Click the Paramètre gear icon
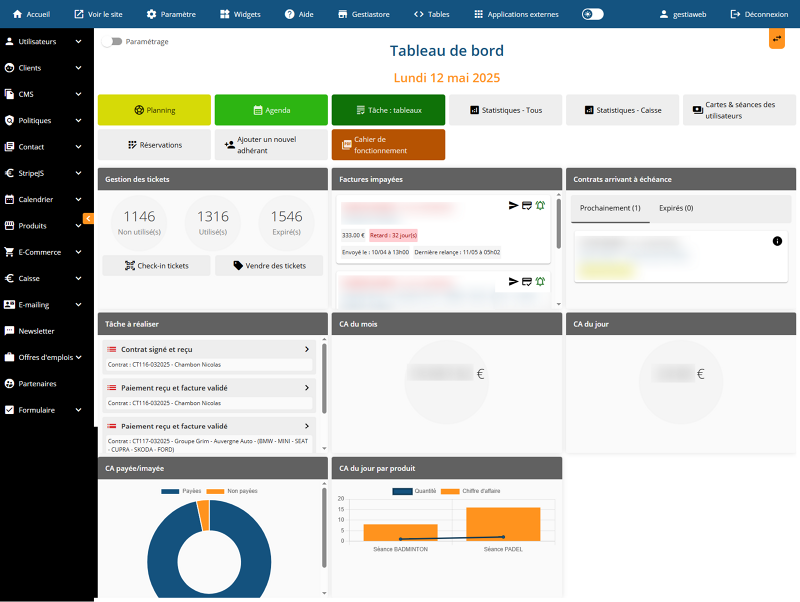 tap(152, 14)
